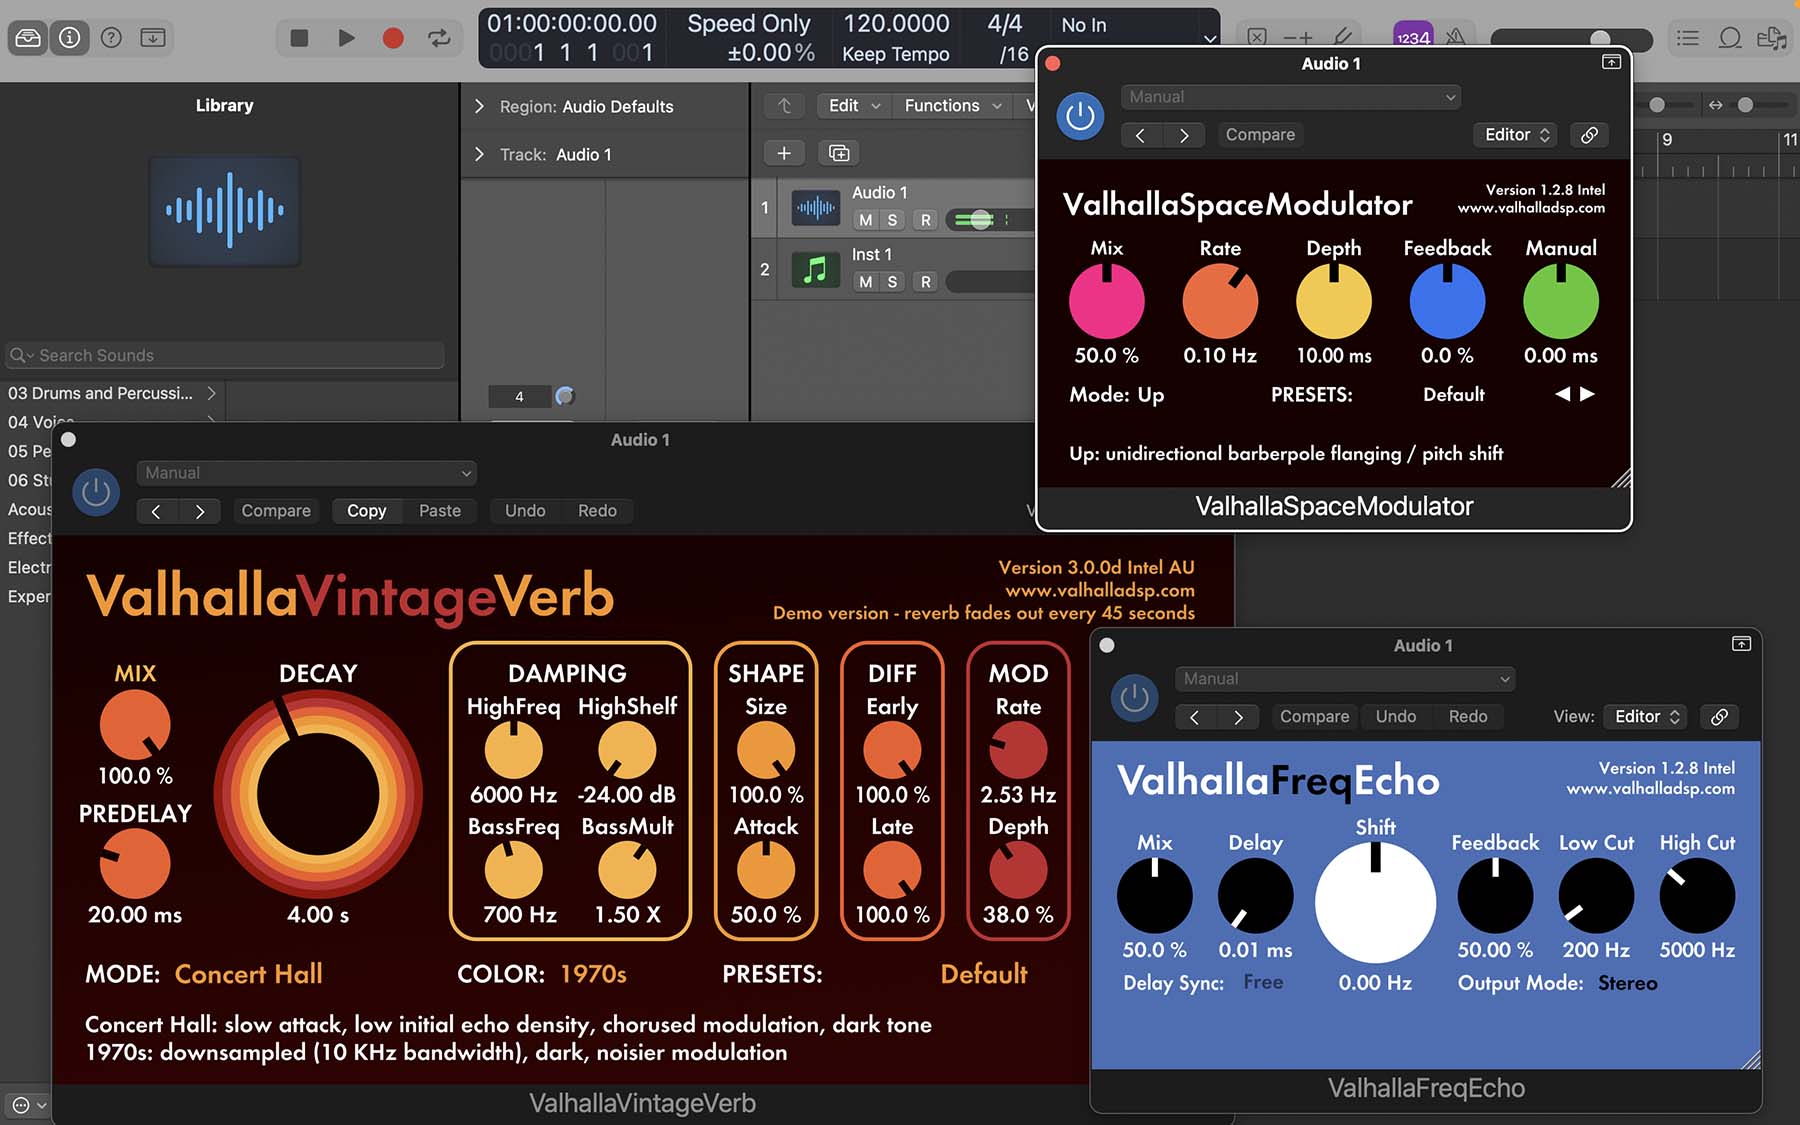
Task: Click Copy in the ValhallaVintageVerb header
Action: (x=367, y=511)
